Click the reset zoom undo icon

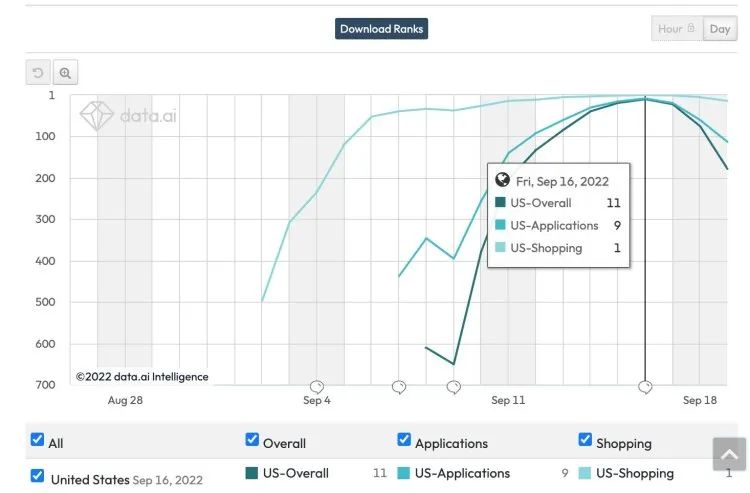pos(39,73)
